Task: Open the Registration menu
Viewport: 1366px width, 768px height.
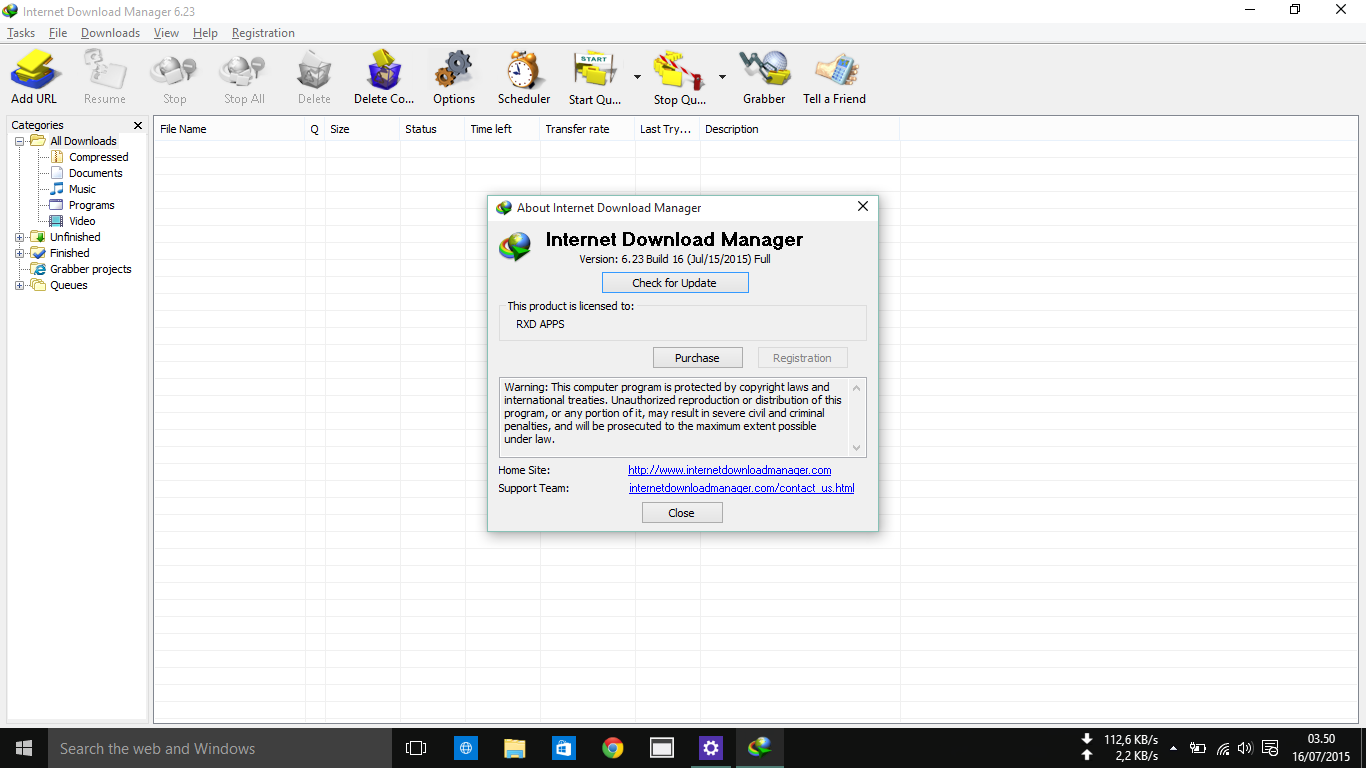Action: pyautogui.click(x=263, y=33)
